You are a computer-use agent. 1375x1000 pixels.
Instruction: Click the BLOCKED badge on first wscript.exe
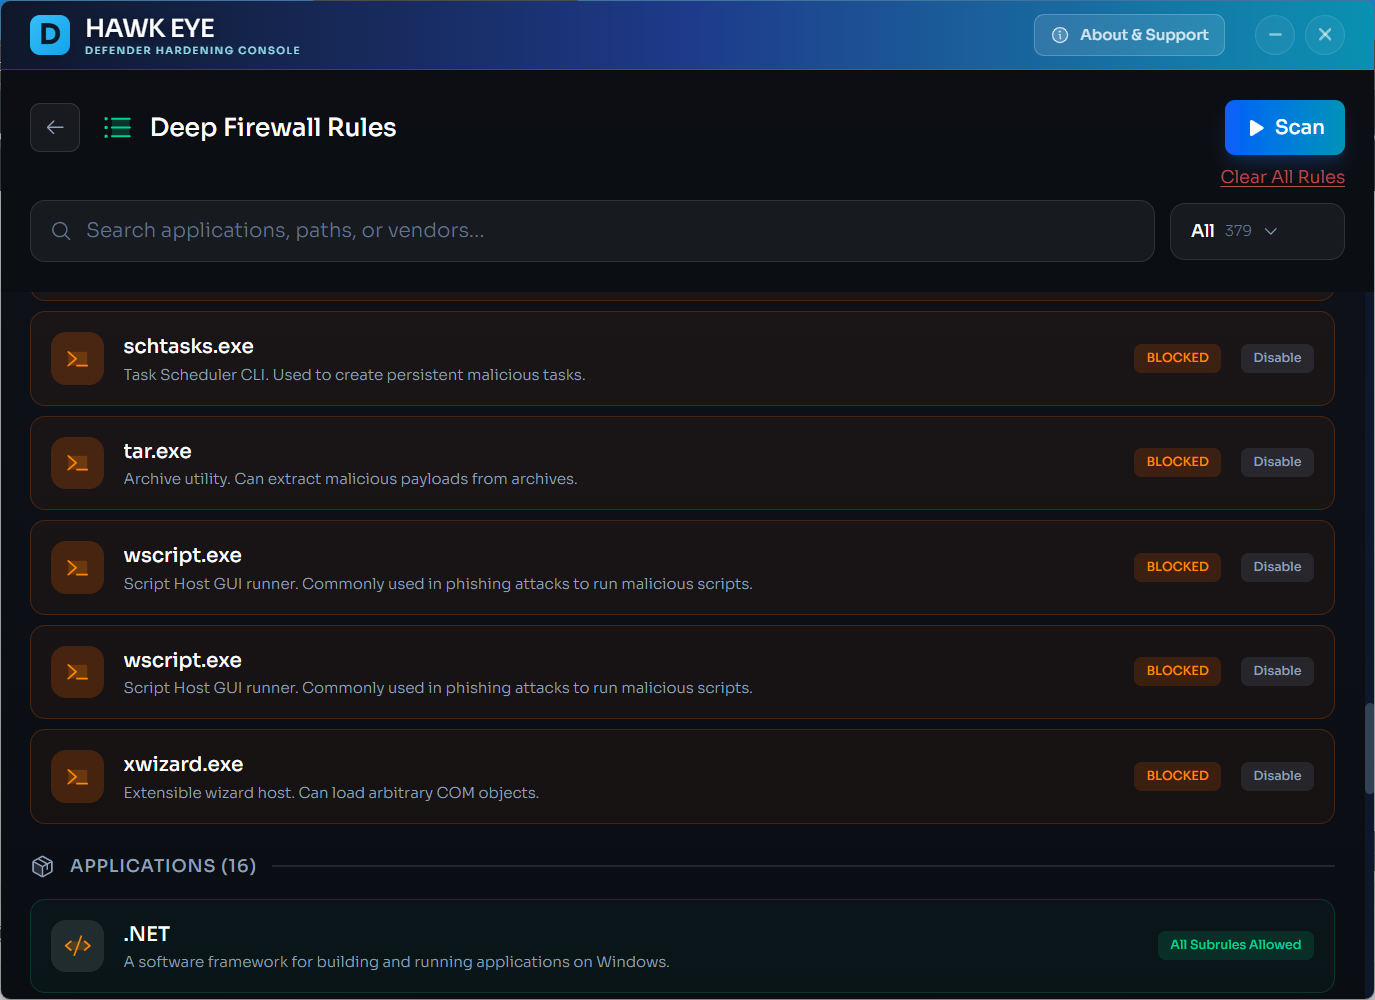pyautogui.click(x=1177, y=567)
